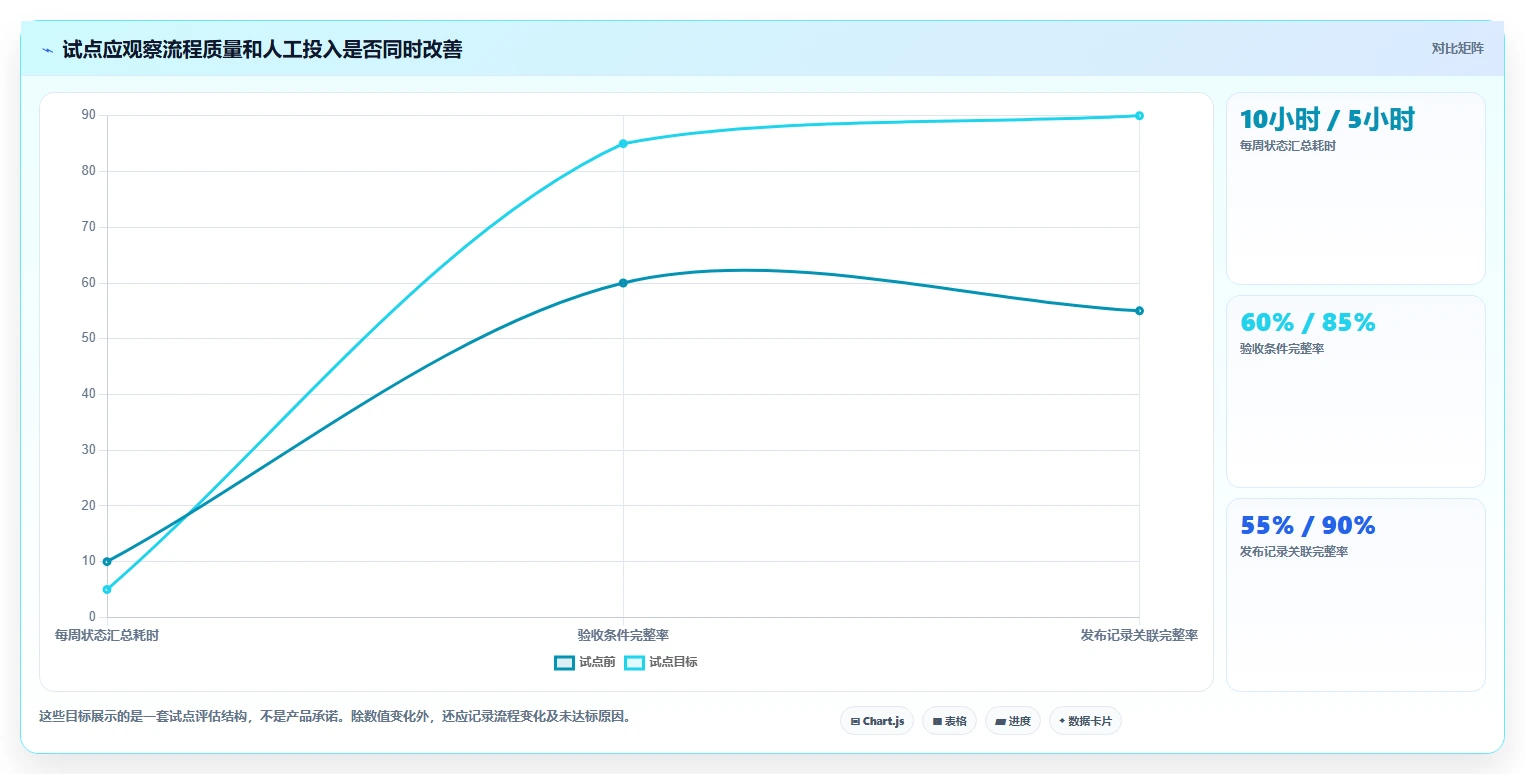The height and width of the screenshot is (774, 1525).
Task: Click the 试点前 point at 验收条件完整率 (60)
Action: click(x=623, y=283)
